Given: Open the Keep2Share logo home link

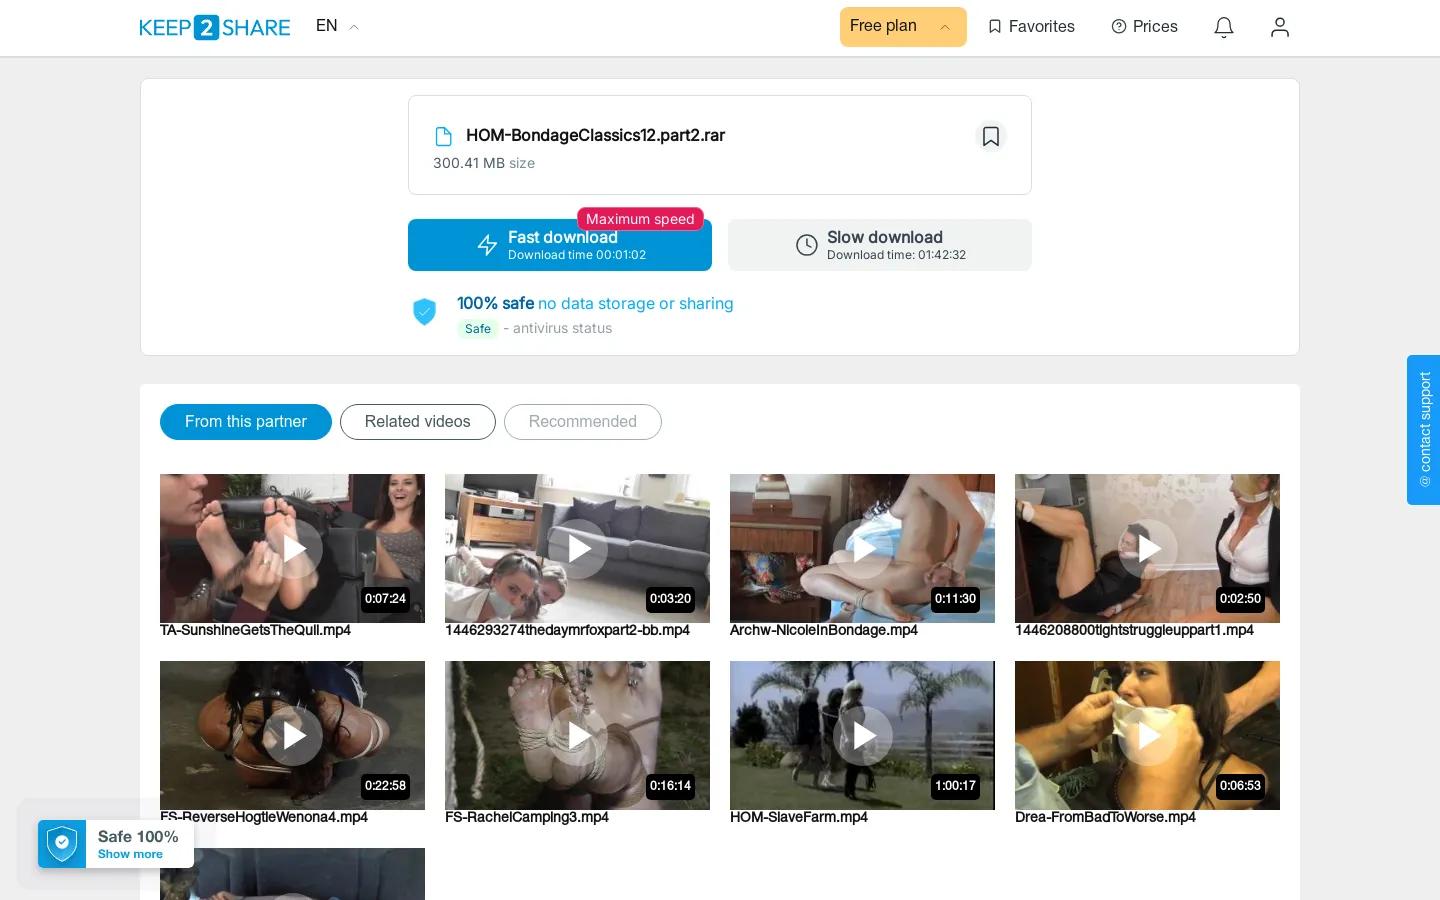Looking at the screenshot, I should coord(214,27).
